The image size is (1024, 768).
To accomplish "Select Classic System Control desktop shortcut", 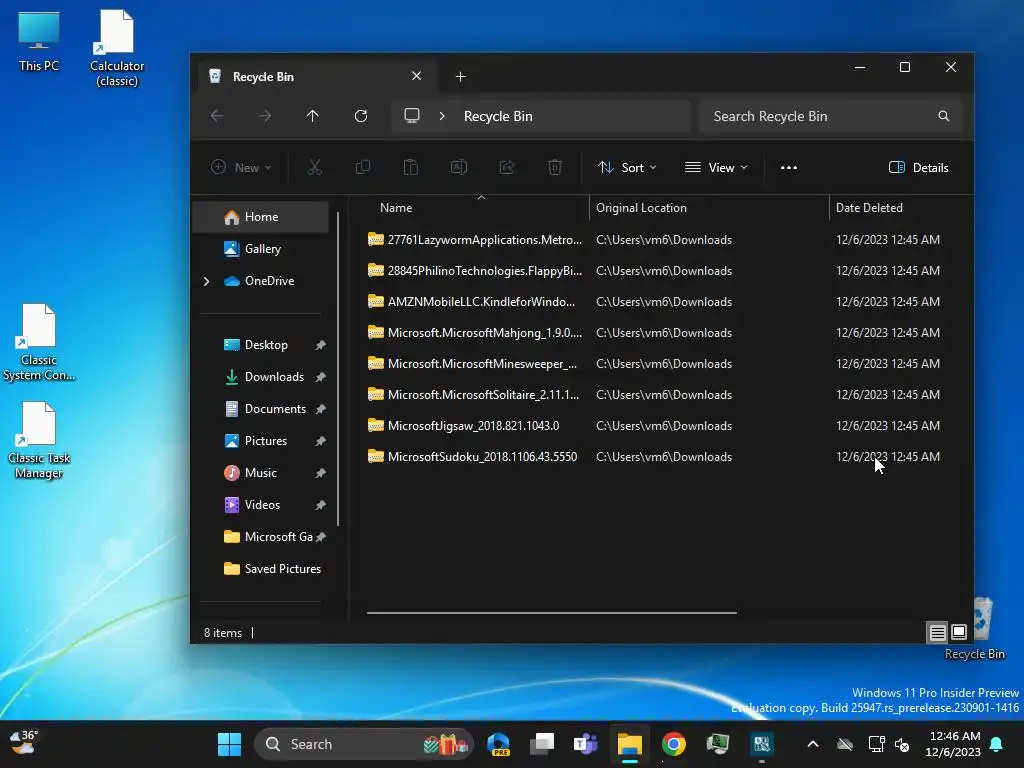I will click(x=39, y=343).
